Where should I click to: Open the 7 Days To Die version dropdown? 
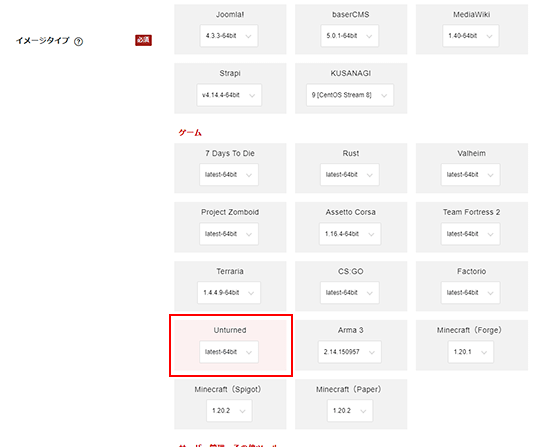(x=229, y=175)
